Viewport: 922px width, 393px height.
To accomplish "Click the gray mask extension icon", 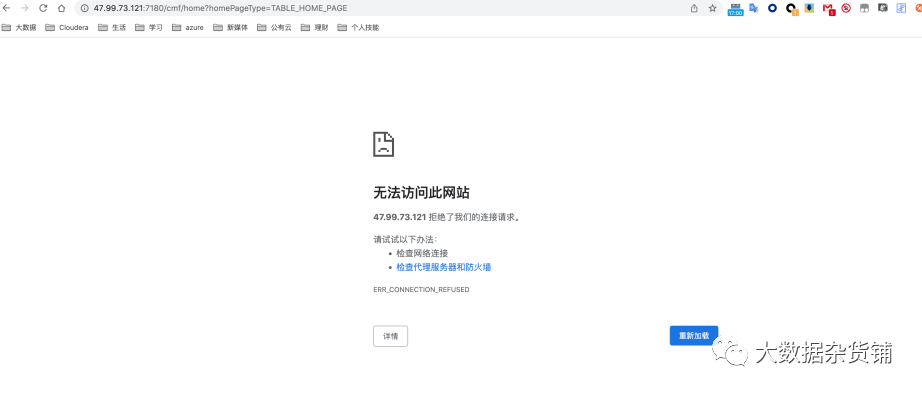I will (864, 8).
